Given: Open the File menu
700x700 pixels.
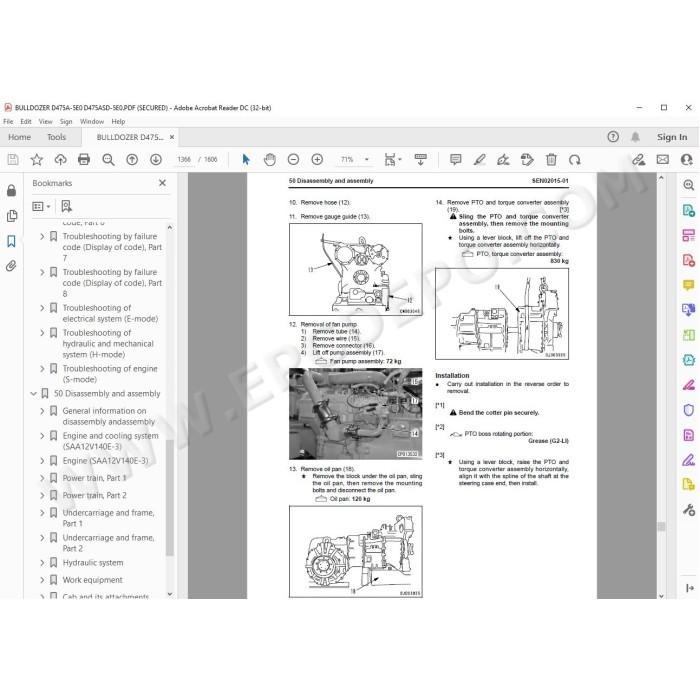Looking at the screenshot, I should pos(8,121).
